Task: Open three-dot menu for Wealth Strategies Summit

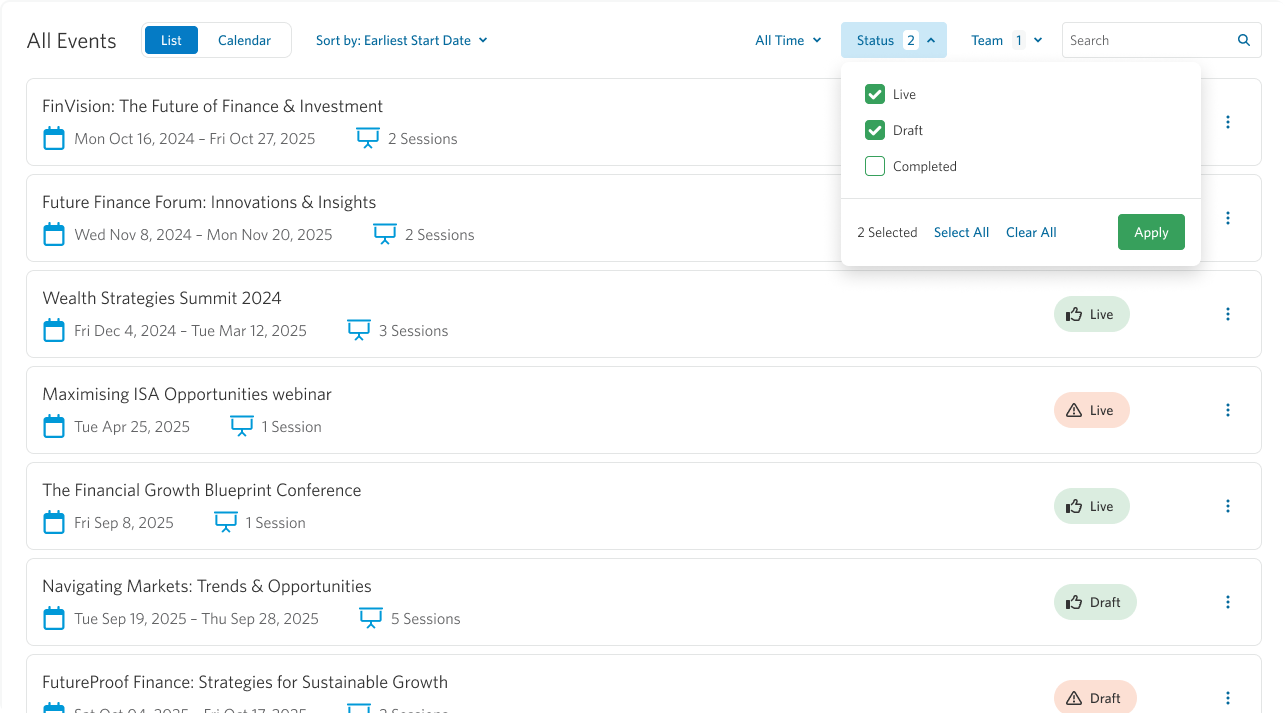Action: point(1228,314)
